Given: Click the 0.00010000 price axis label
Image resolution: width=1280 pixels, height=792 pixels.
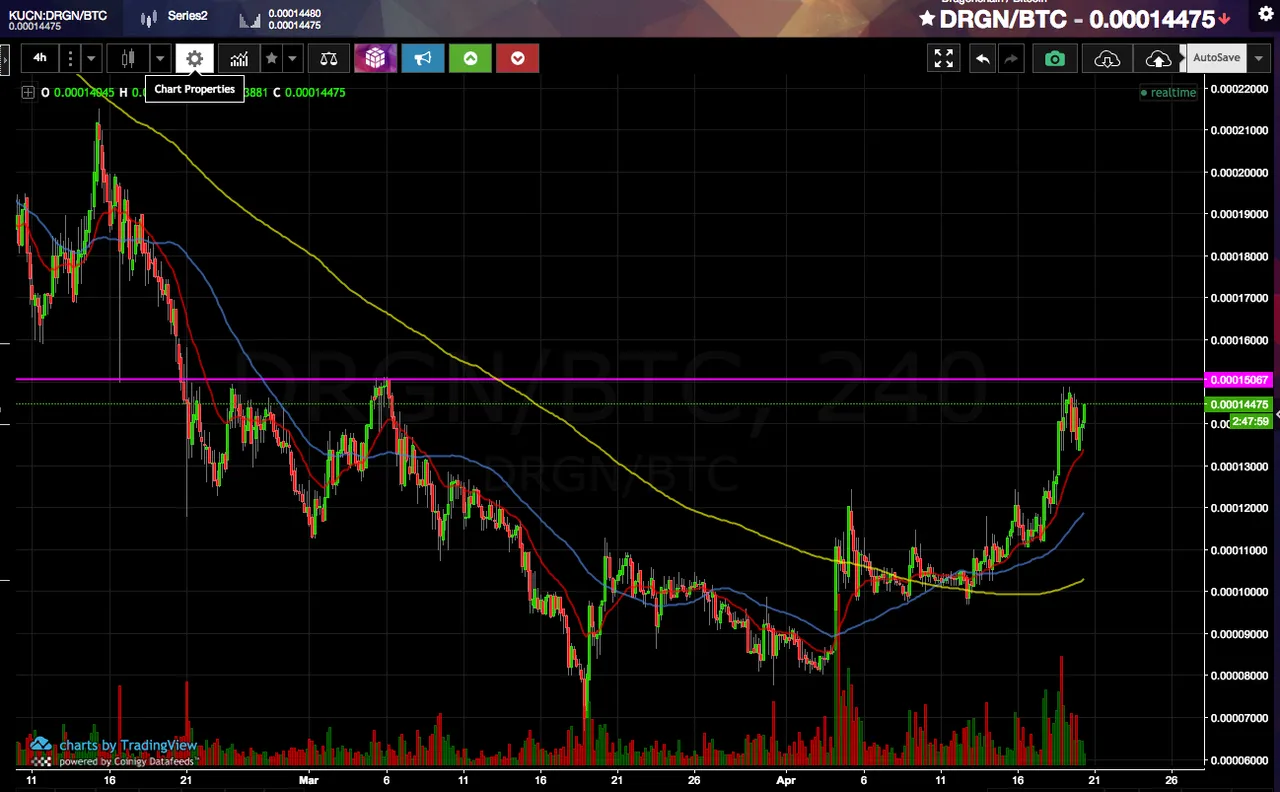Looking at the screenshot, I should 1240,592.
